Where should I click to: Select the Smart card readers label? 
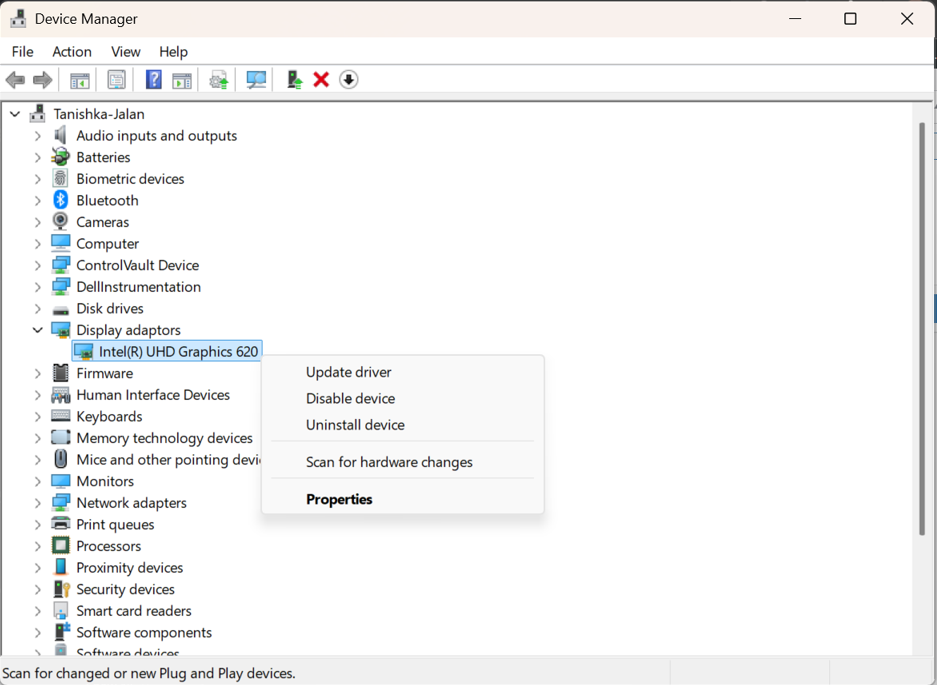(134, 611)
